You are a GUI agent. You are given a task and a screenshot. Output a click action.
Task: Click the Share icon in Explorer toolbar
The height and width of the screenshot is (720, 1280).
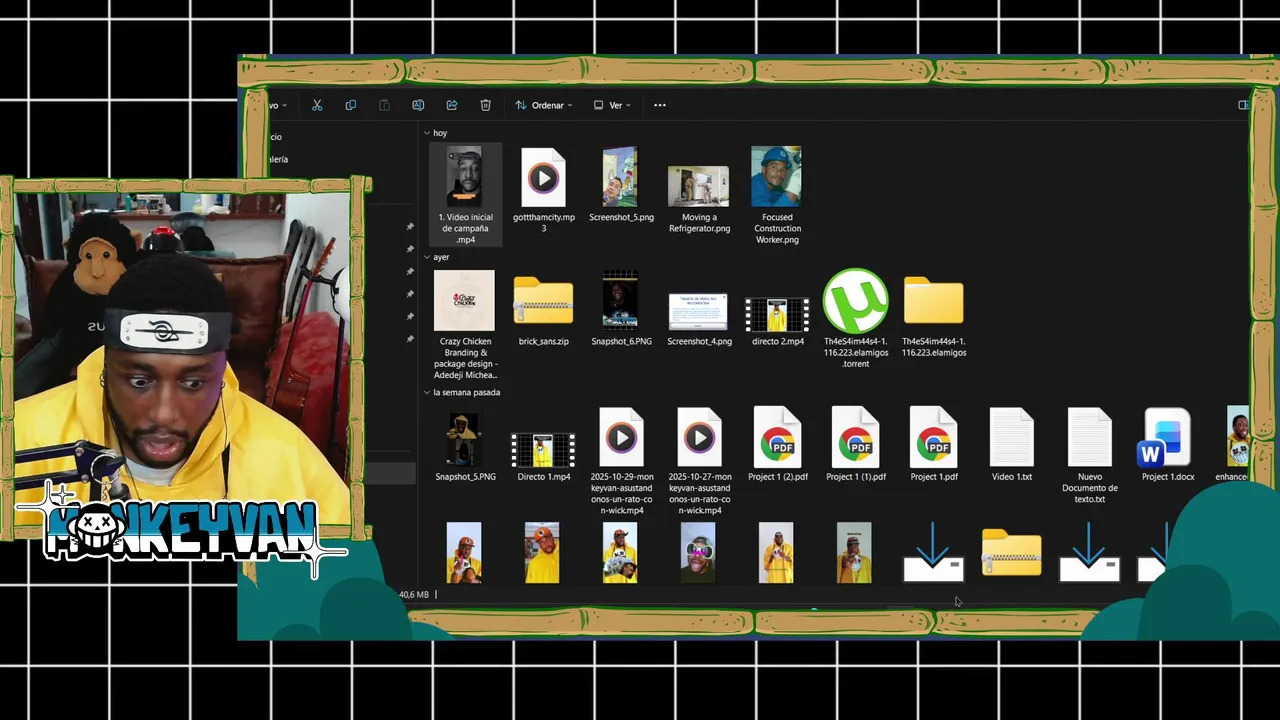pyautogui.click(x=452, y=105)
